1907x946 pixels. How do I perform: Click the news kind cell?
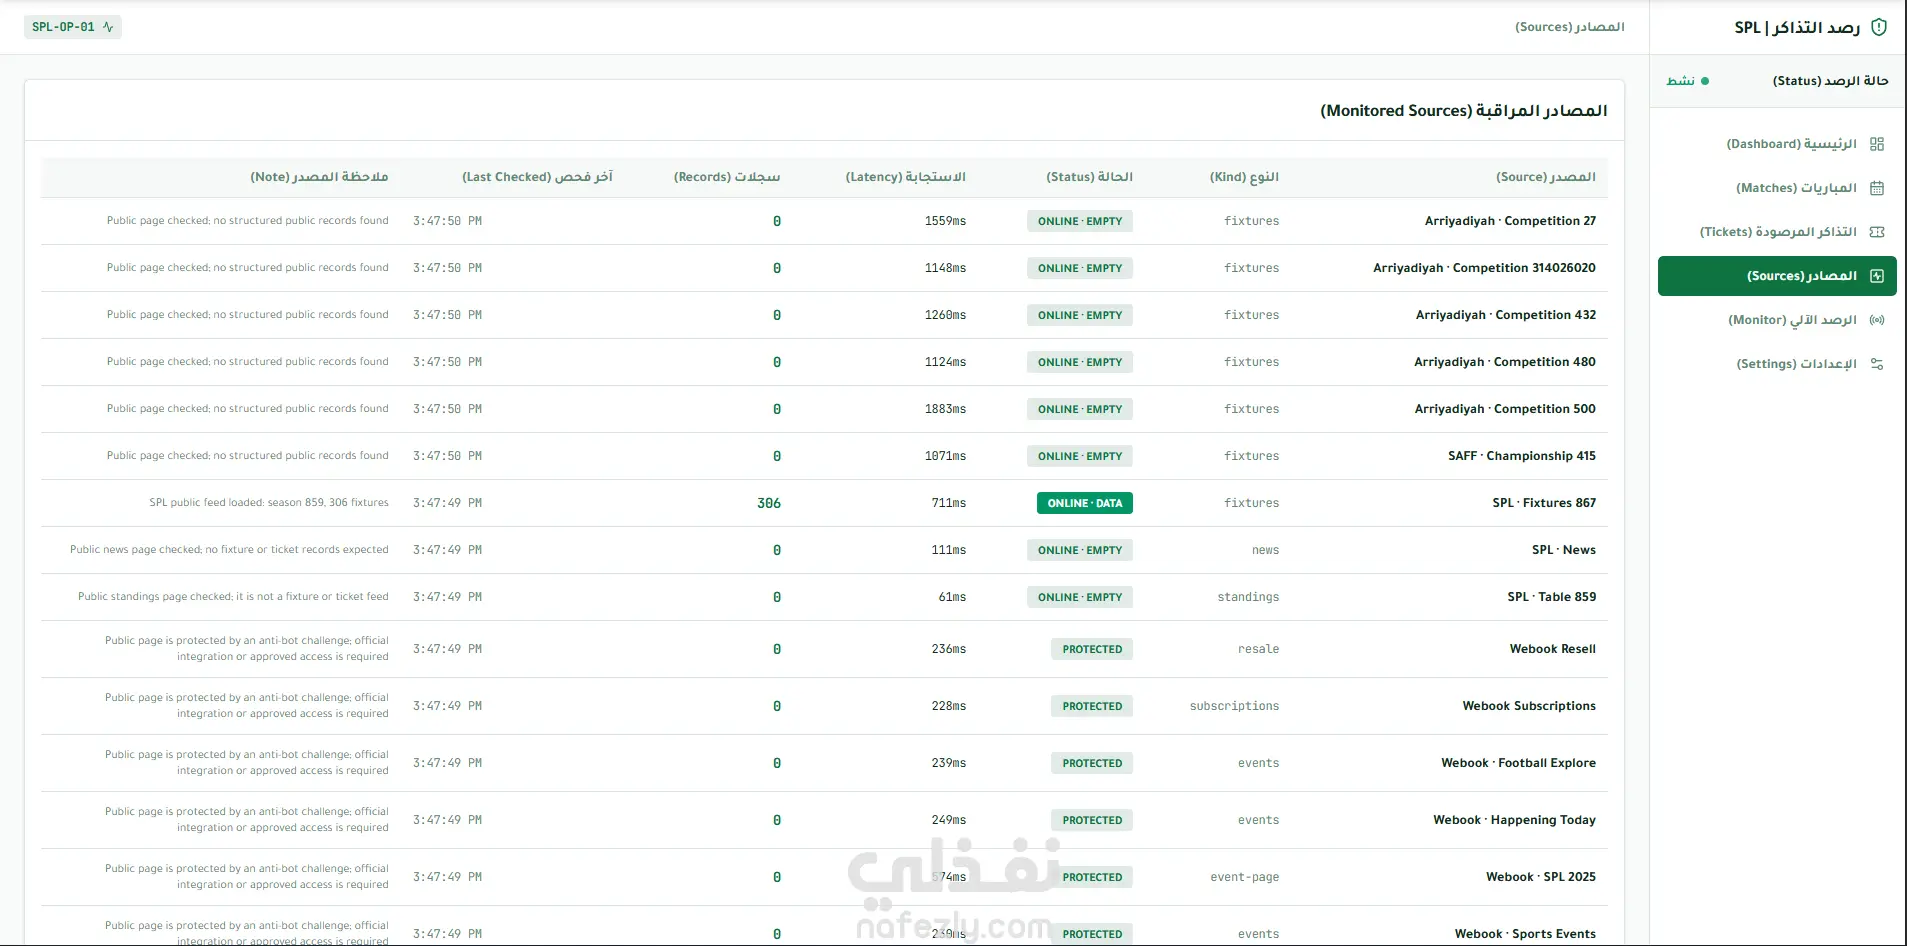(1265, 550)
